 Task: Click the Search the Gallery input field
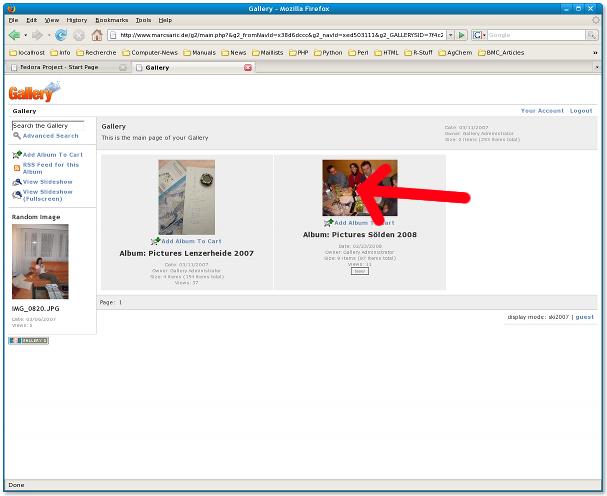point(53,126)
